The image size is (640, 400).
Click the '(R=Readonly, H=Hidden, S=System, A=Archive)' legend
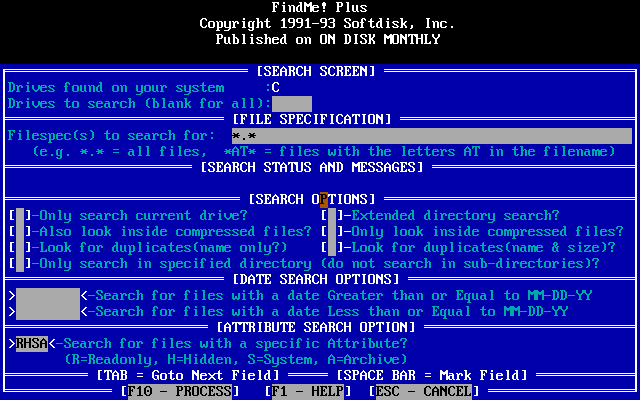[236, 360]
